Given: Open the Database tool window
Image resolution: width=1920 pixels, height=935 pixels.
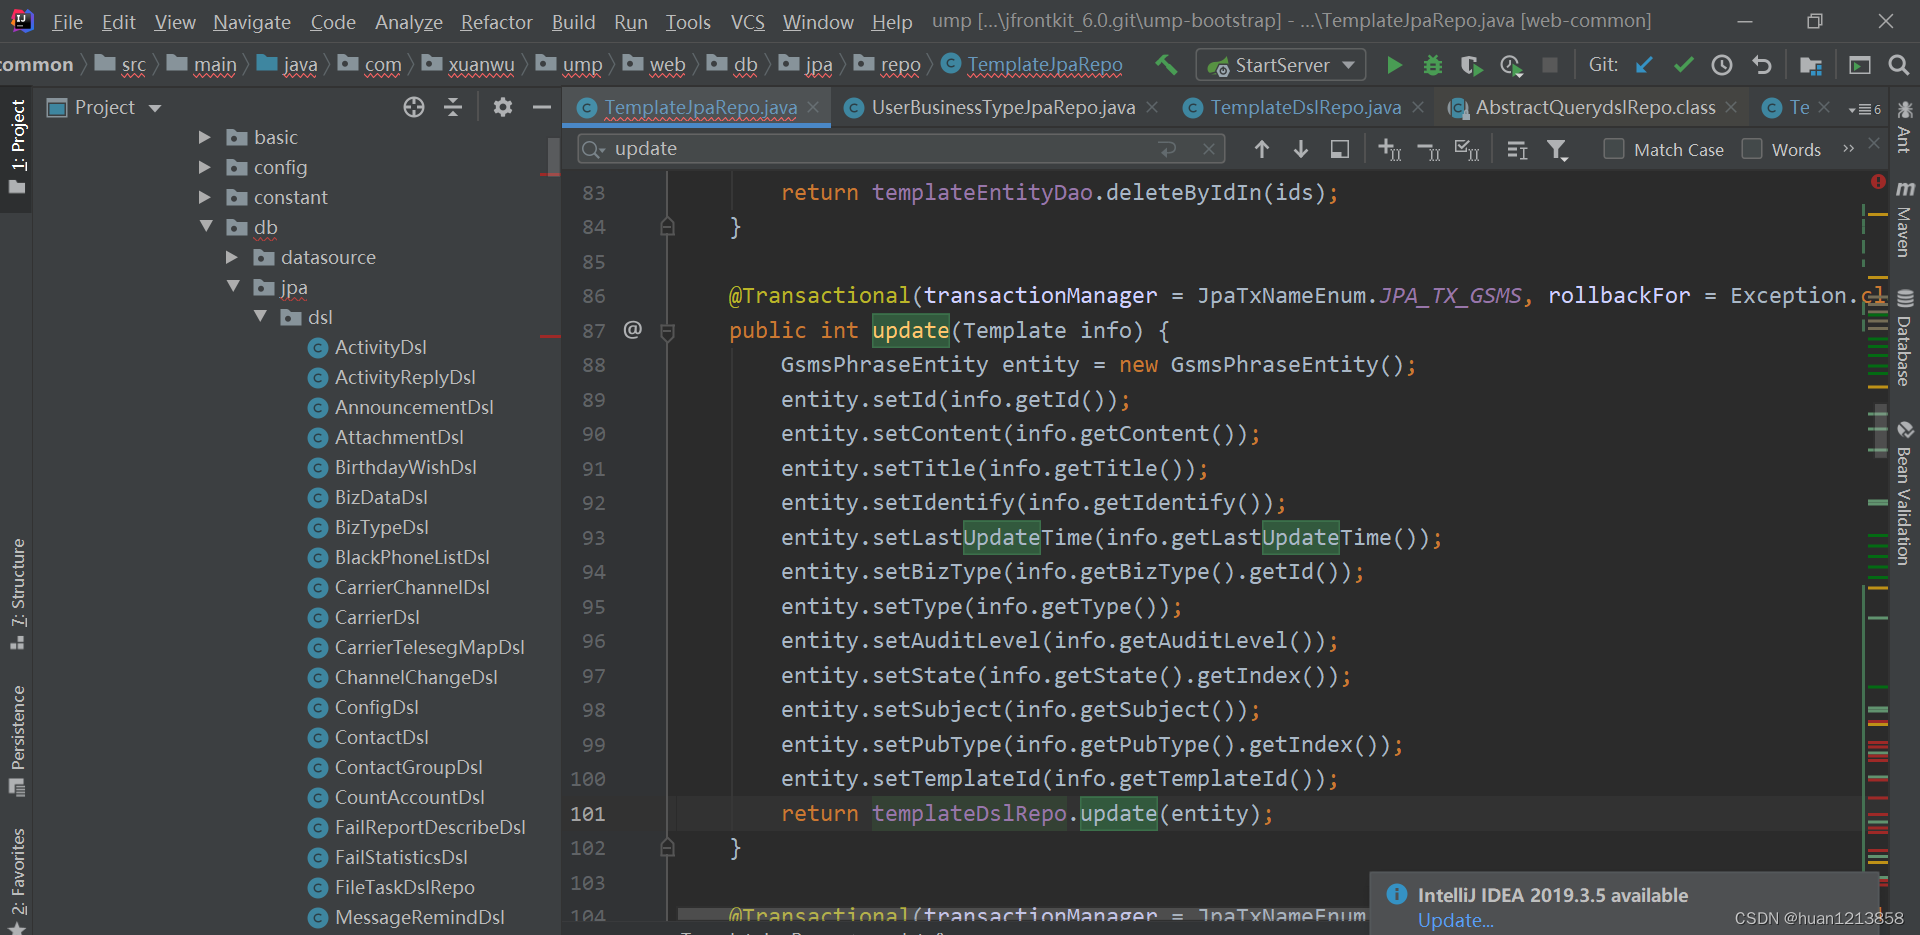Looking at the screenshot, I should click(1904, 338).
